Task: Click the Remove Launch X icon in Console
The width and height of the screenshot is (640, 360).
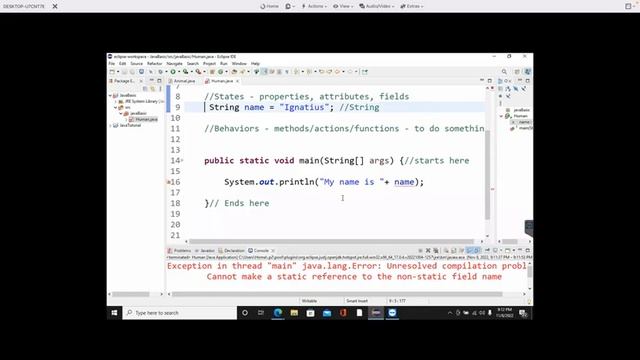Action: (428, 251)
